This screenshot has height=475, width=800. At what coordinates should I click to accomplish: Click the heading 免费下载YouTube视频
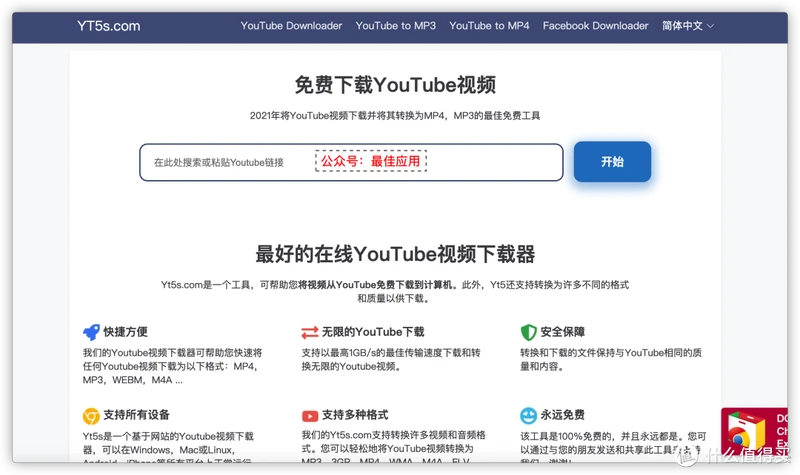click(395, 85)
